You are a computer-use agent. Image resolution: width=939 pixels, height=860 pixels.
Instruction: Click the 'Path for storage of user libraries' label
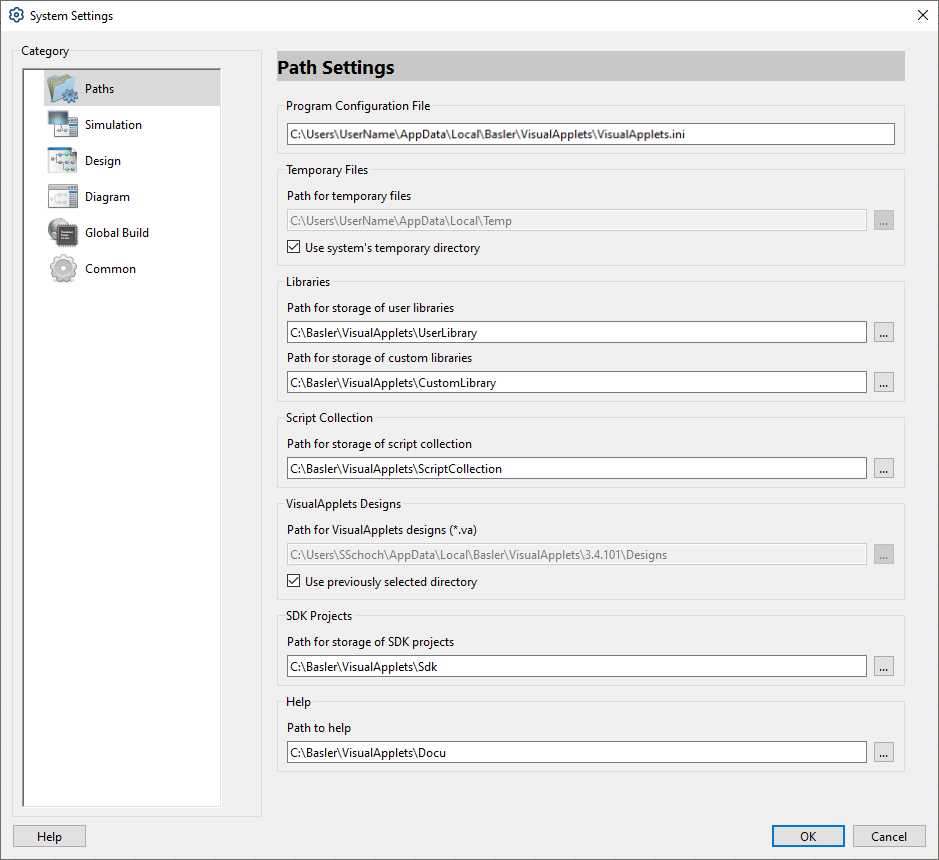(371, 308)
